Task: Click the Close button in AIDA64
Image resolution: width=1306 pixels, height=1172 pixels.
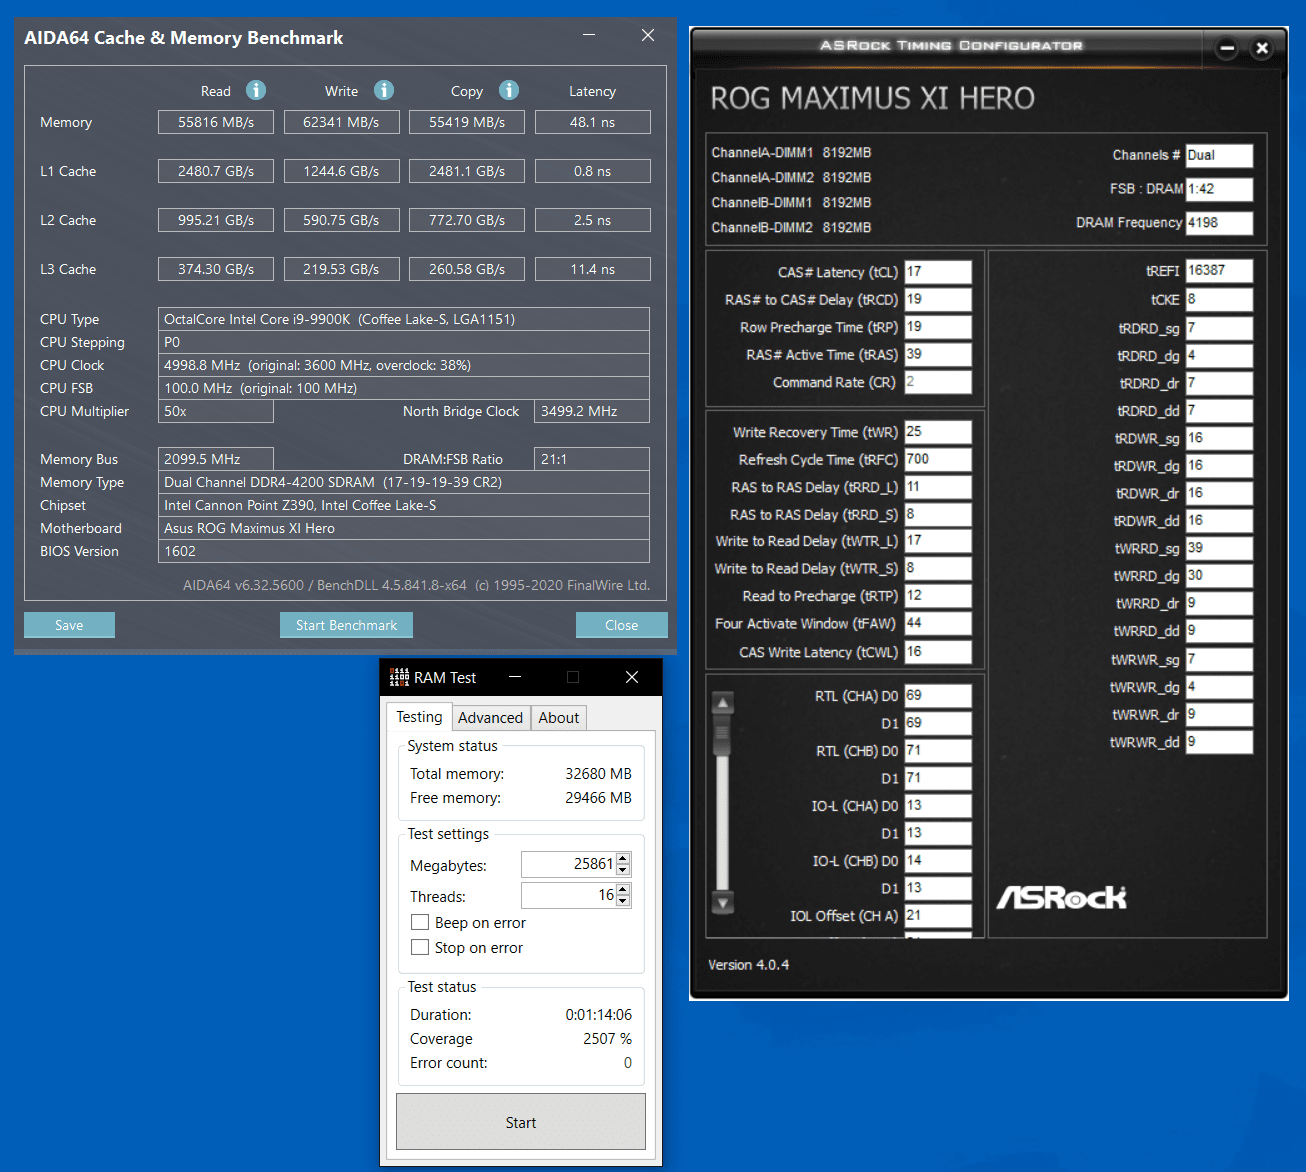Action: [x=621, y=625]
